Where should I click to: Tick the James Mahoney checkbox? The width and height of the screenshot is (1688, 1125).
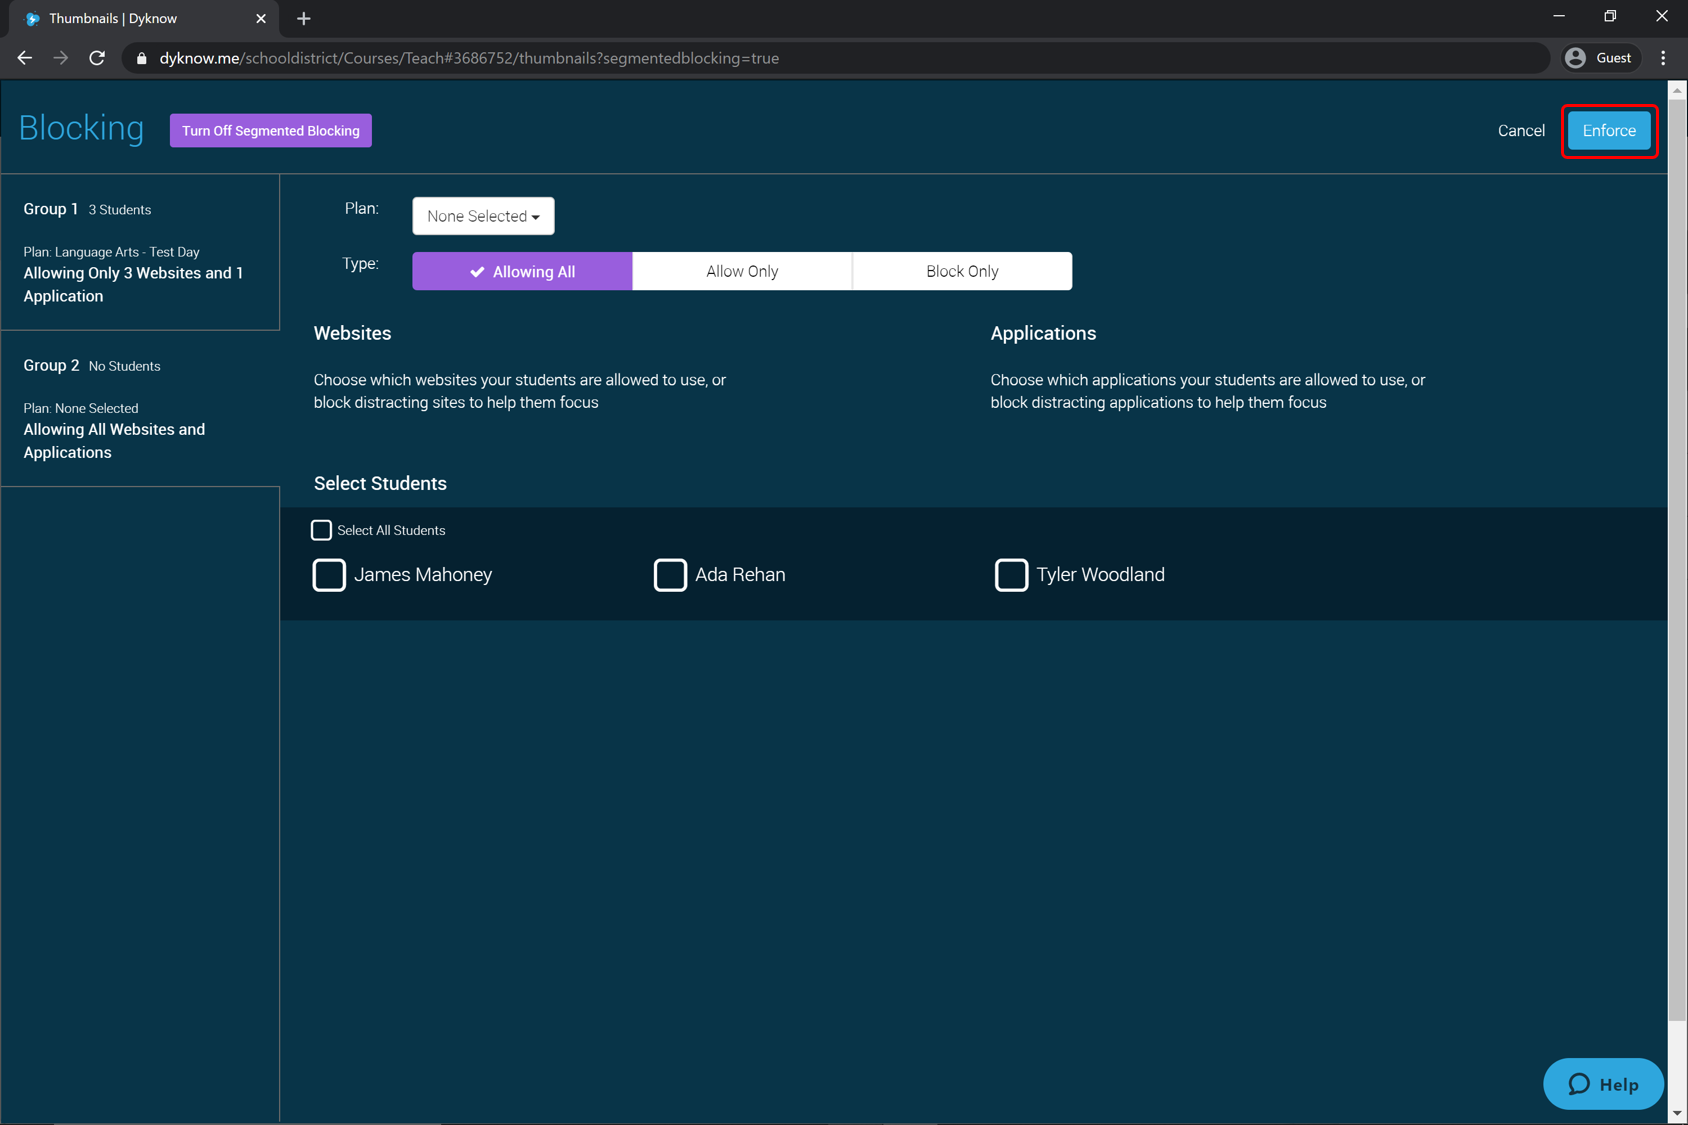329,575
